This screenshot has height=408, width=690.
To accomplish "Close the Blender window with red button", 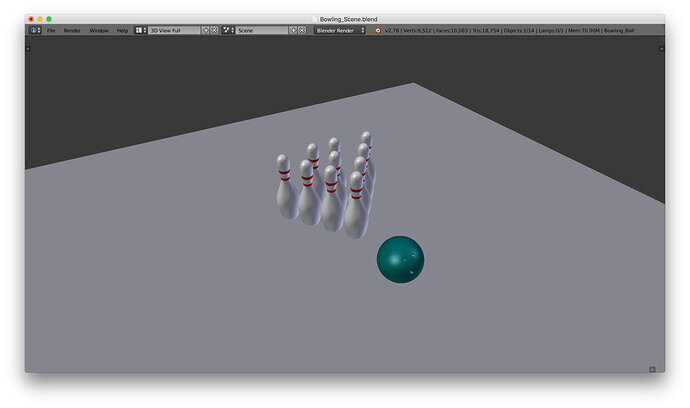I will pyautogui.click(x=31, y=19).
